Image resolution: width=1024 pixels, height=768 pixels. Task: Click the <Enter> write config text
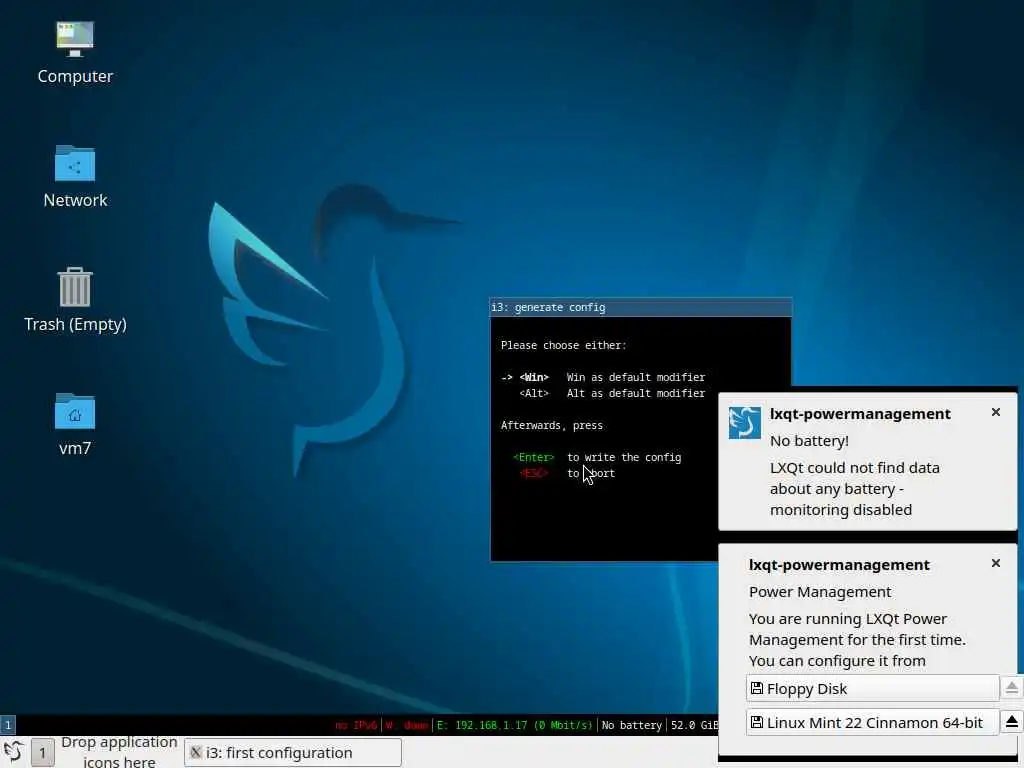tap(533, 457)
